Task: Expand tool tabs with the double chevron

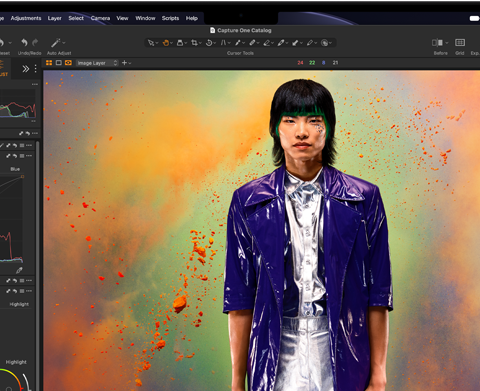Action: (26, 69)
